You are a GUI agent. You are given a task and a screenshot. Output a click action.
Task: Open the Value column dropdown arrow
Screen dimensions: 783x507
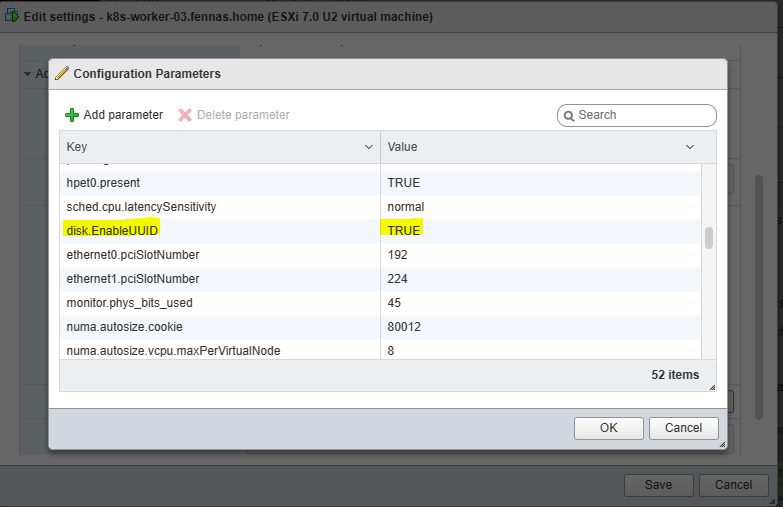690,147
